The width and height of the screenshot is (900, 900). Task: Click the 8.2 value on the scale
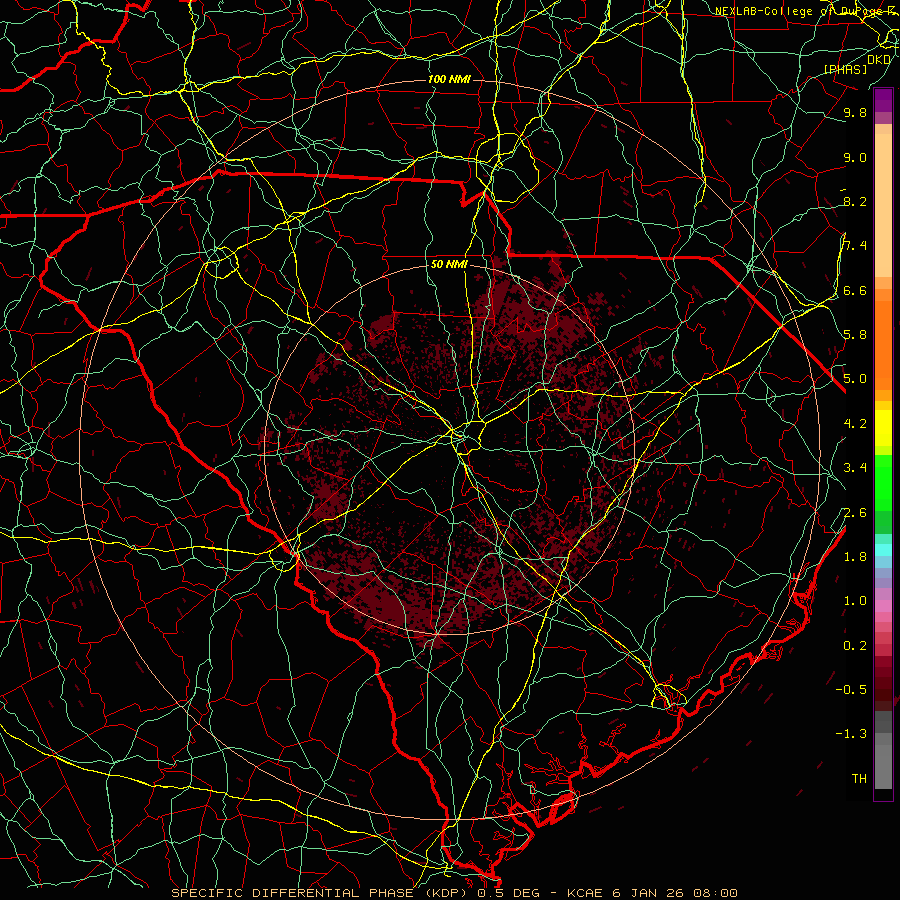855,201
